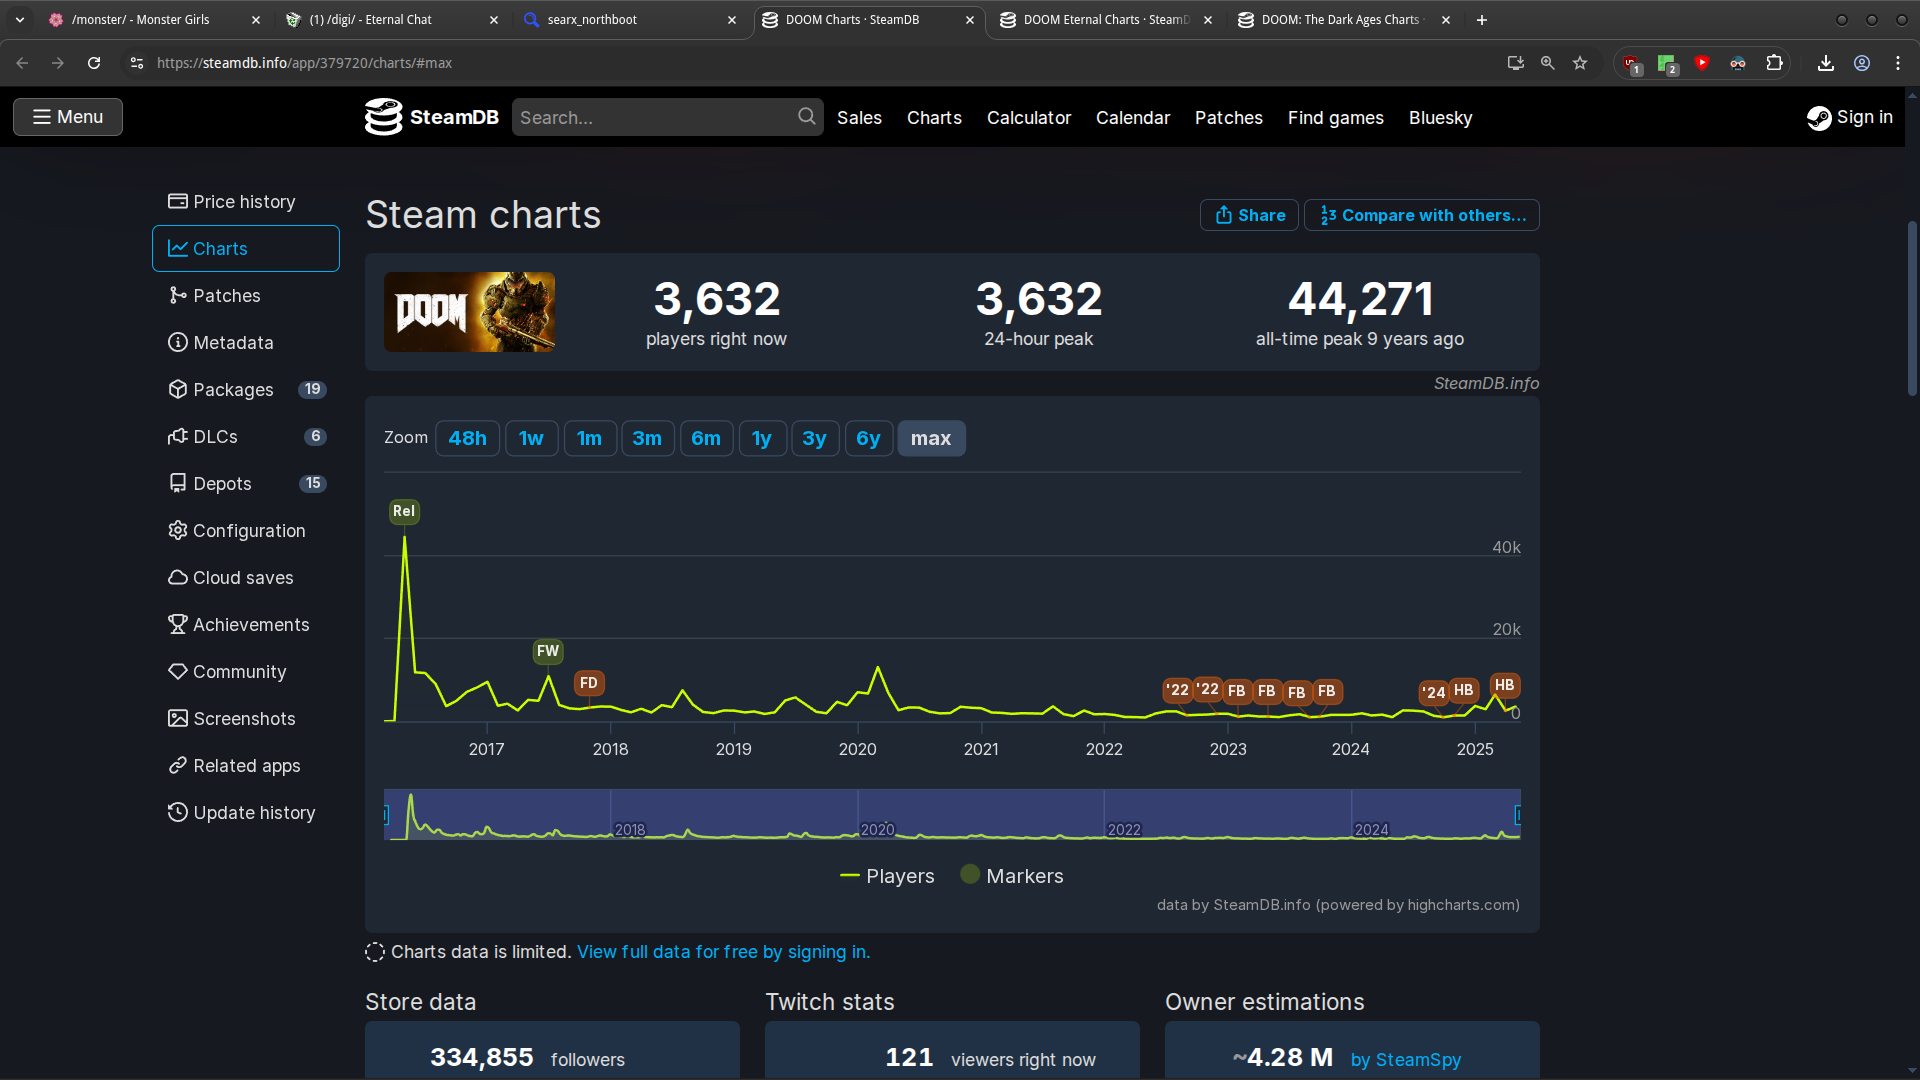Set chart zoom to 48h
Image resolution: width=1920 pixels, height=1080 pixels.
coord(467,438)
